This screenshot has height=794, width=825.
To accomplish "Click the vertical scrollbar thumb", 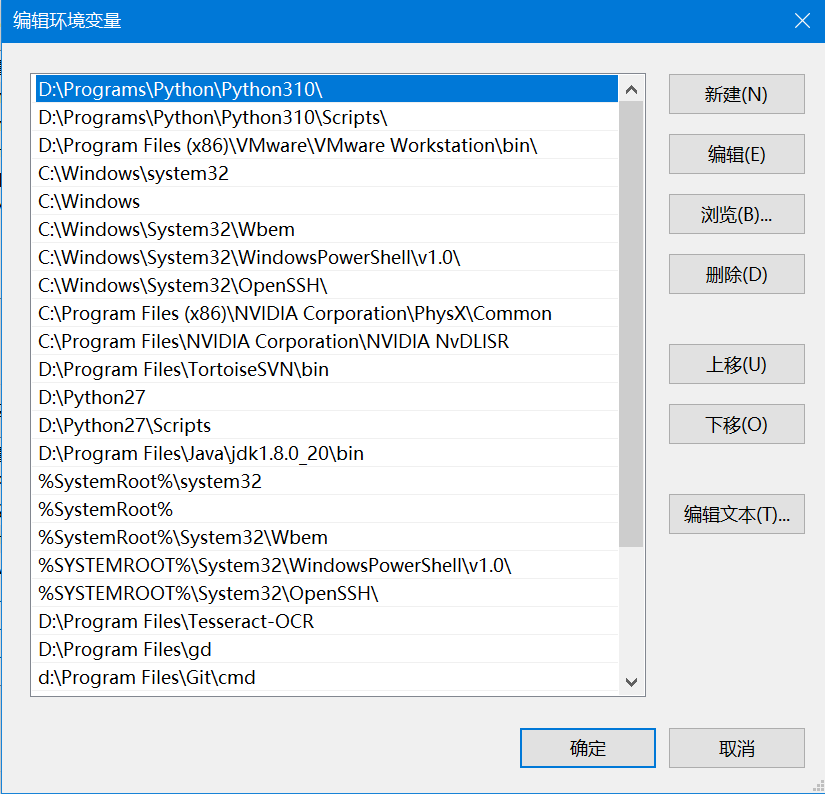I will 631,324.
